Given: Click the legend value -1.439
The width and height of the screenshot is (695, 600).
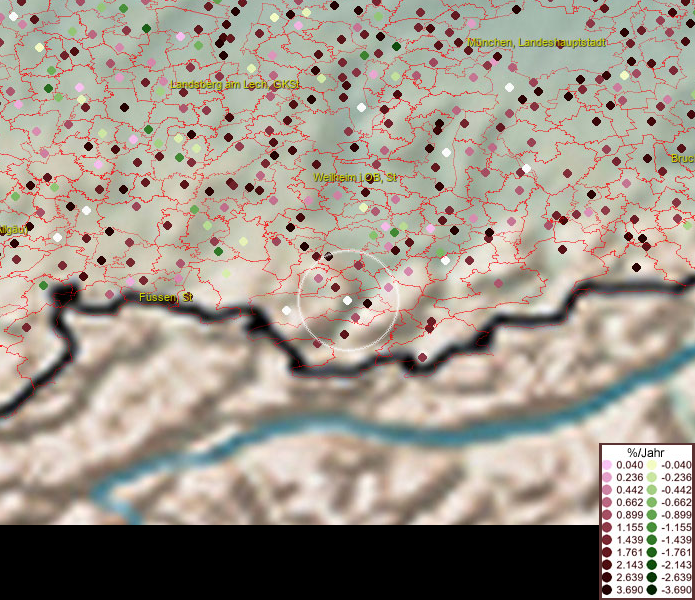Looking at the screenshot, I should pos(676,540).
